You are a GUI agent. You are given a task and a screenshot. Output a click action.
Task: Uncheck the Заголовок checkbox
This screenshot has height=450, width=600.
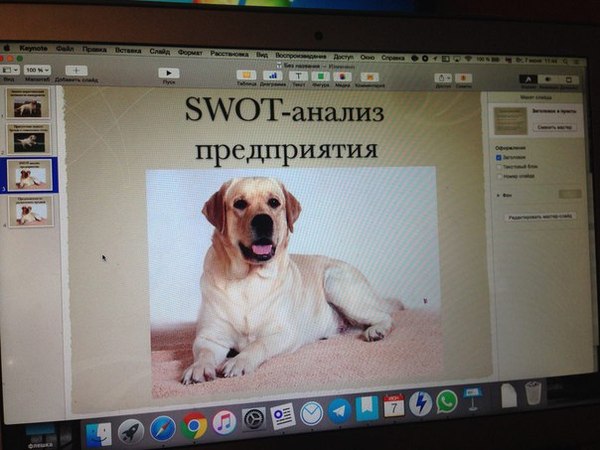(x=500, y=157)
